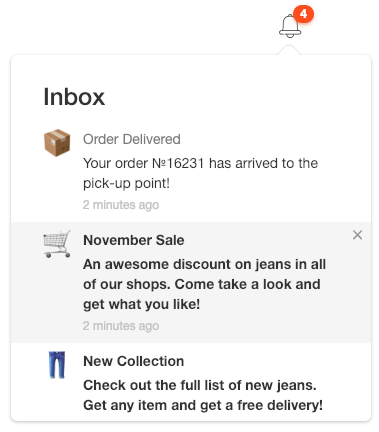Open the Order Delivered notification title
The width and height of the screenshot is (379, 432).
(132, 139)
